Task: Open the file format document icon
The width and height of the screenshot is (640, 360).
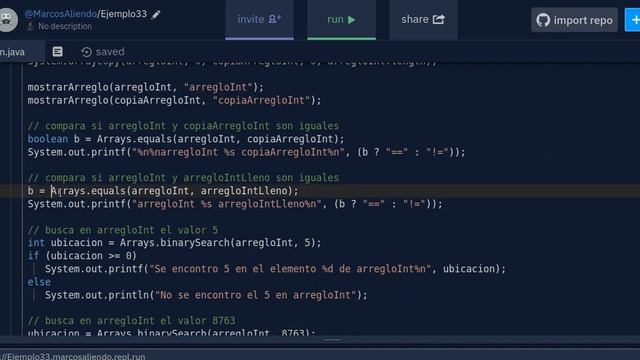Action: [x=58, y=51]
